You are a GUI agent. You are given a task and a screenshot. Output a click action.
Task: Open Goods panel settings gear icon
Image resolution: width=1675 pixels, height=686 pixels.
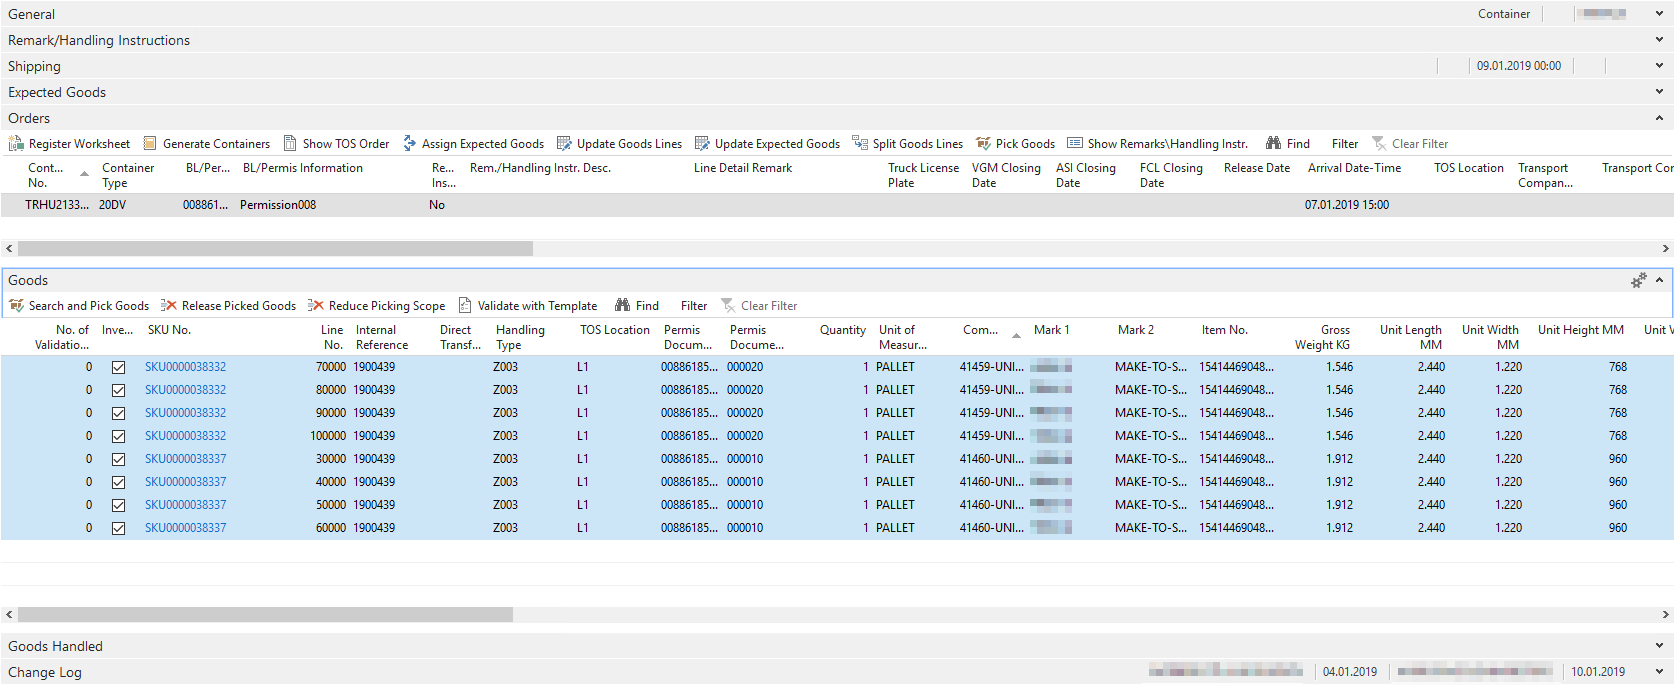[1638, 281]
